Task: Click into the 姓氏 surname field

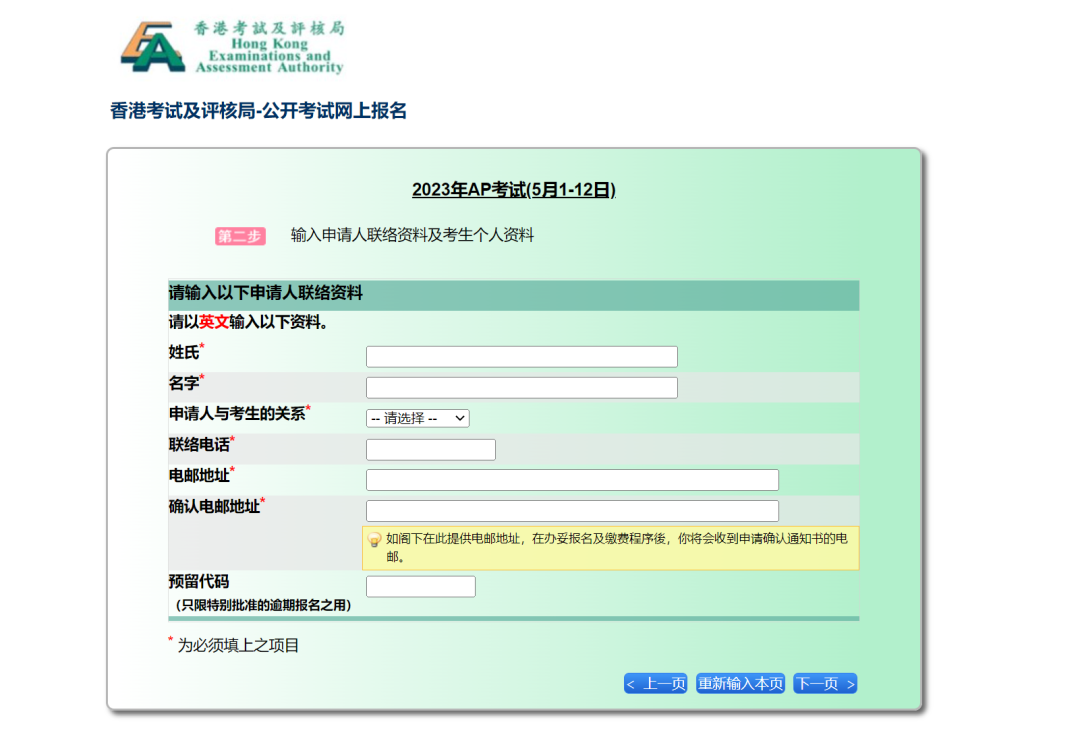Action: tap(521, 357)
